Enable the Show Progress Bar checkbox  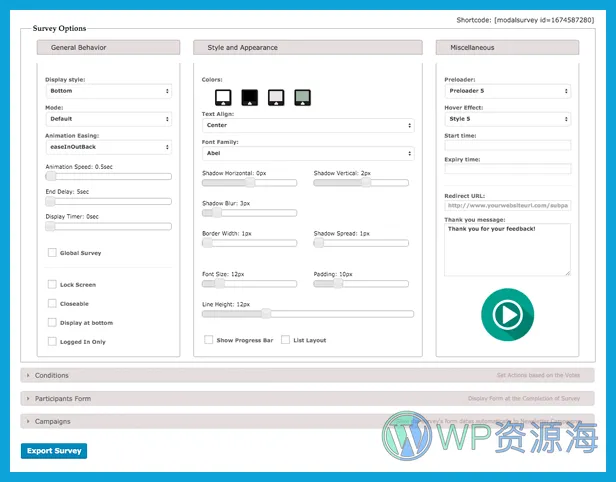[x=209, y=340]
